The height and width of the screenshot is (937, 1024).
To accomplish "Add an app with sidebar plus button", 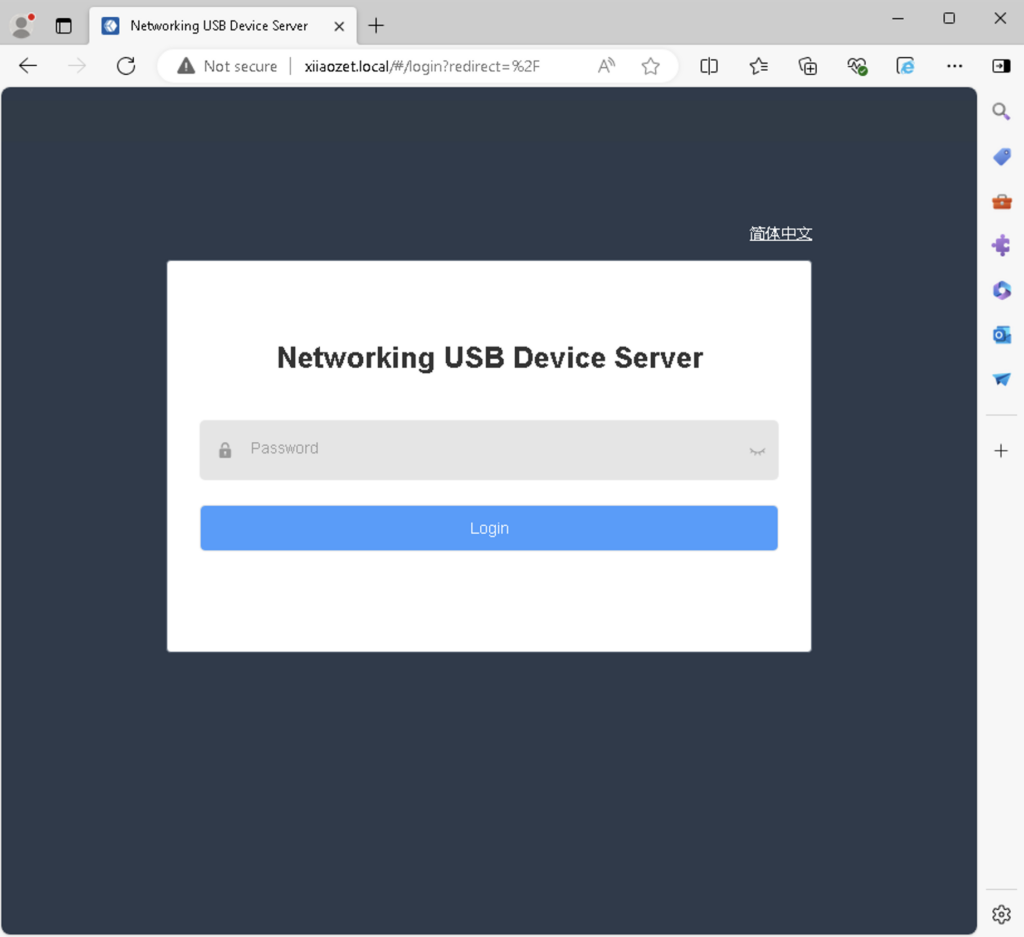I will [1001, 451].
